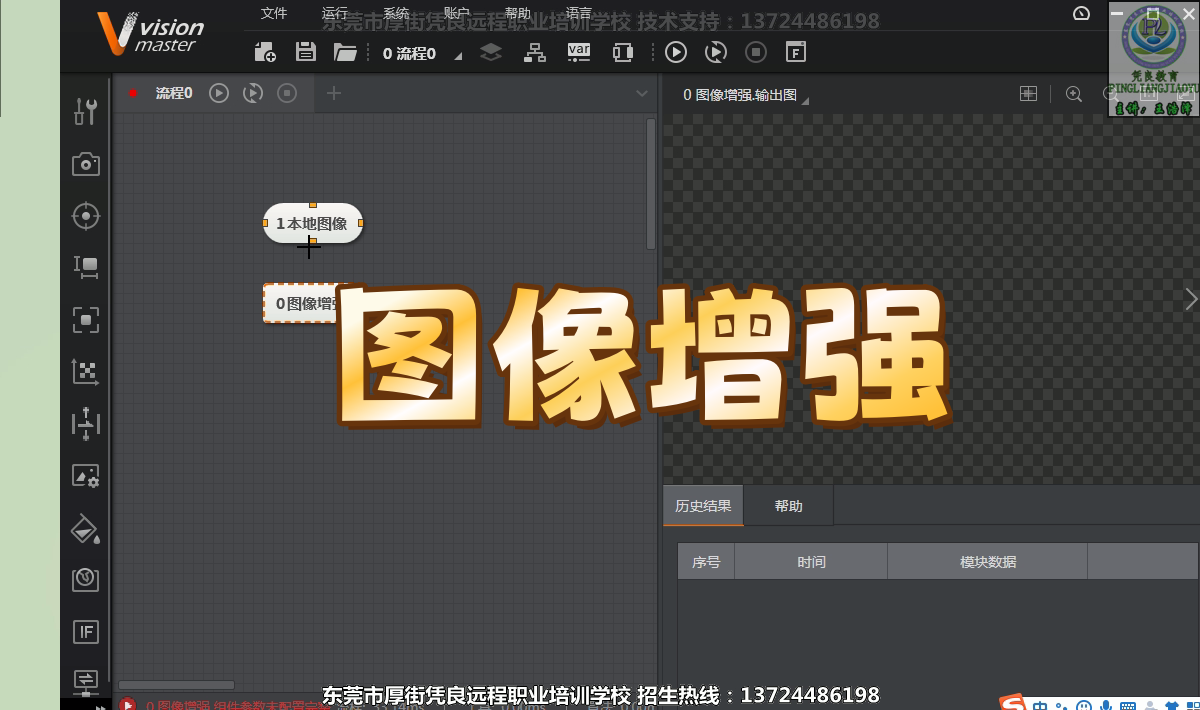Screen dimensions: 1200x710
Task: Open the image processing tools icon
Action: coord(86,476)
